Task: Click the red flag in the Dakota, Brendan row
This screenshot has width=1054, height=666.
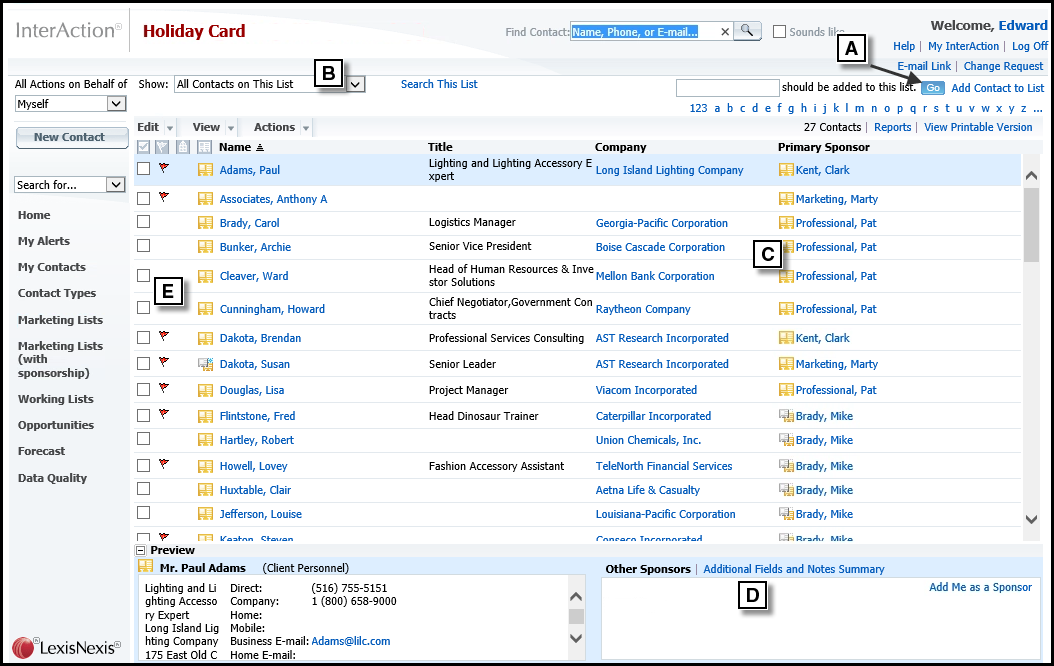Action: (163, 335)
